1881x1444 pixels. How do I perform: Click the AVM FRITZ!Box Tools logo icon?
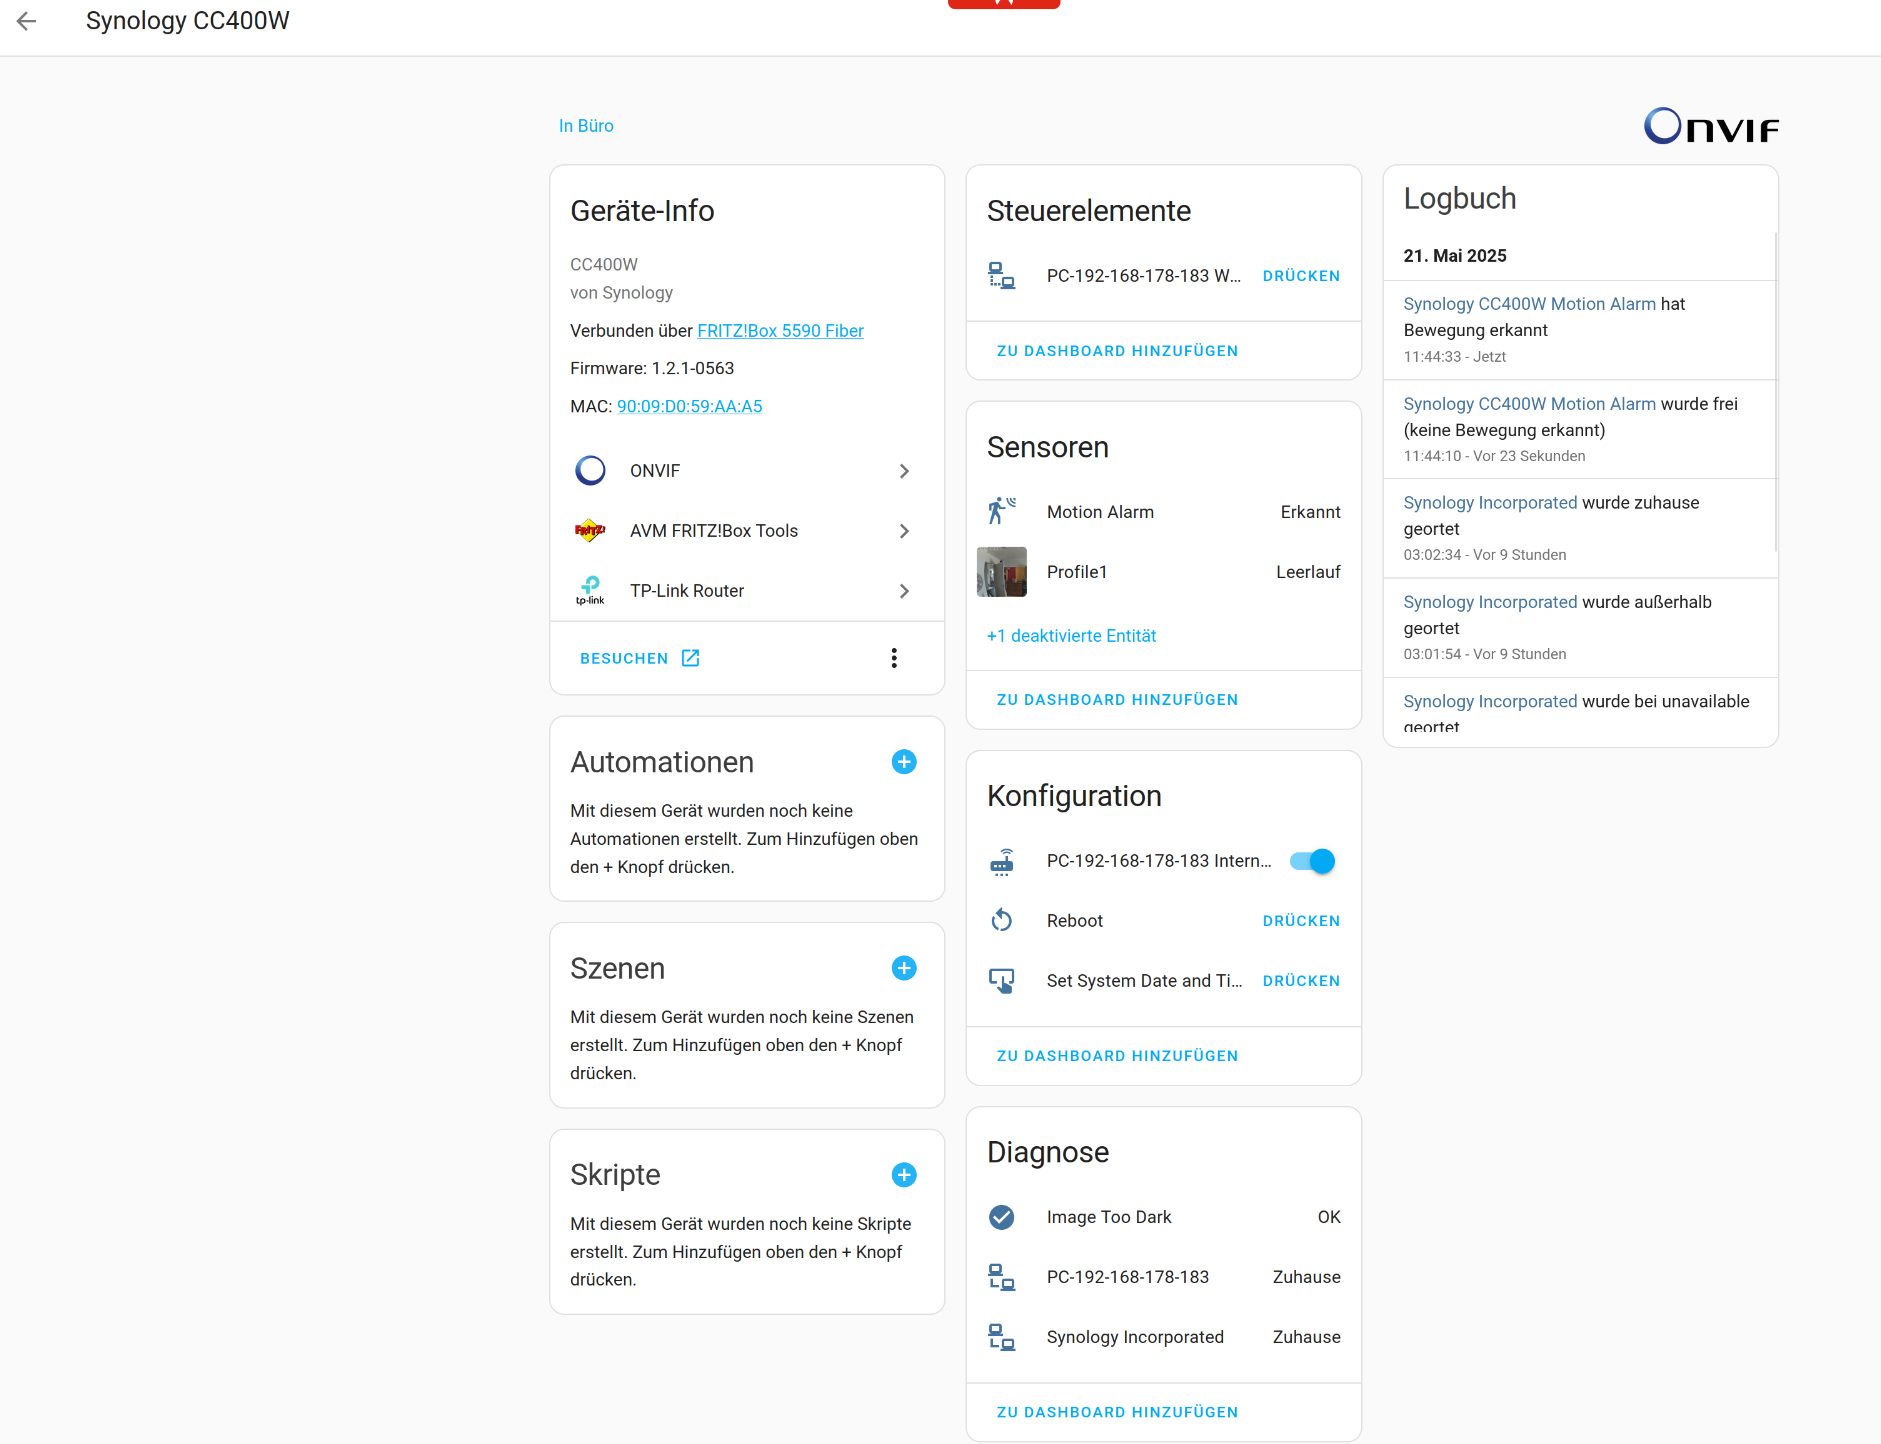pyautogui.click(x=590, y=531)
